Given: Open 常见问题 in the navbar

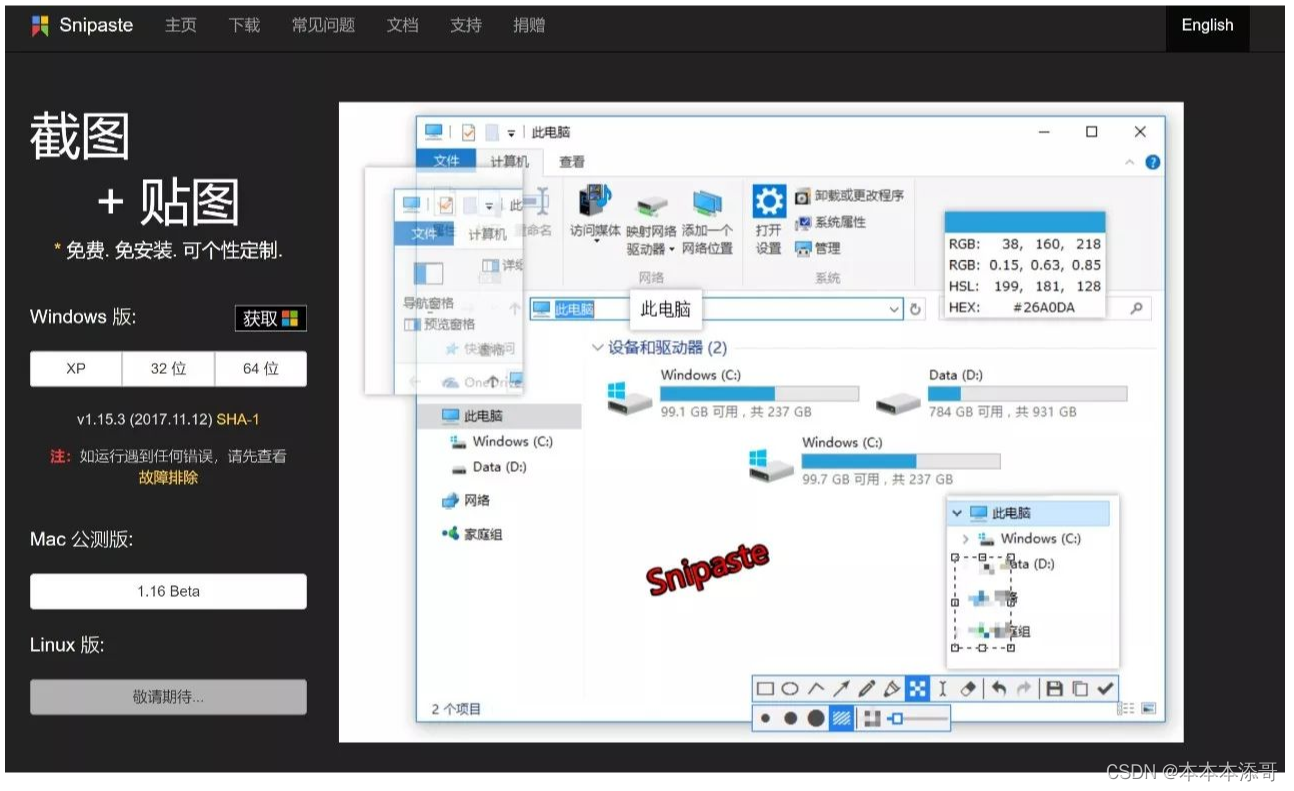Looking at the screenshot, I should pos(323,26).
